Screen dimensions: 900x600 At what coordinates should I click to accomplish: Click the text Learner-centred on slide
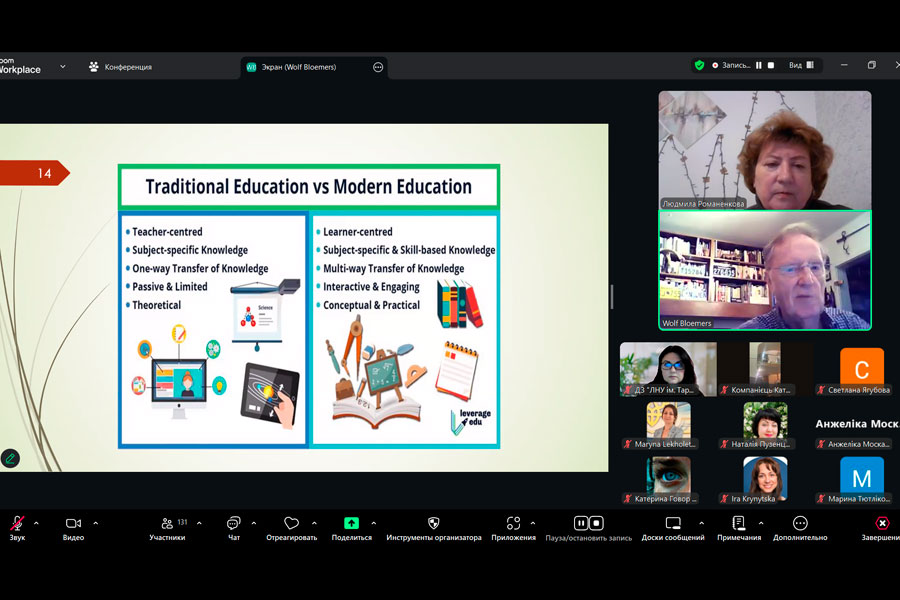tap(358, 232)
